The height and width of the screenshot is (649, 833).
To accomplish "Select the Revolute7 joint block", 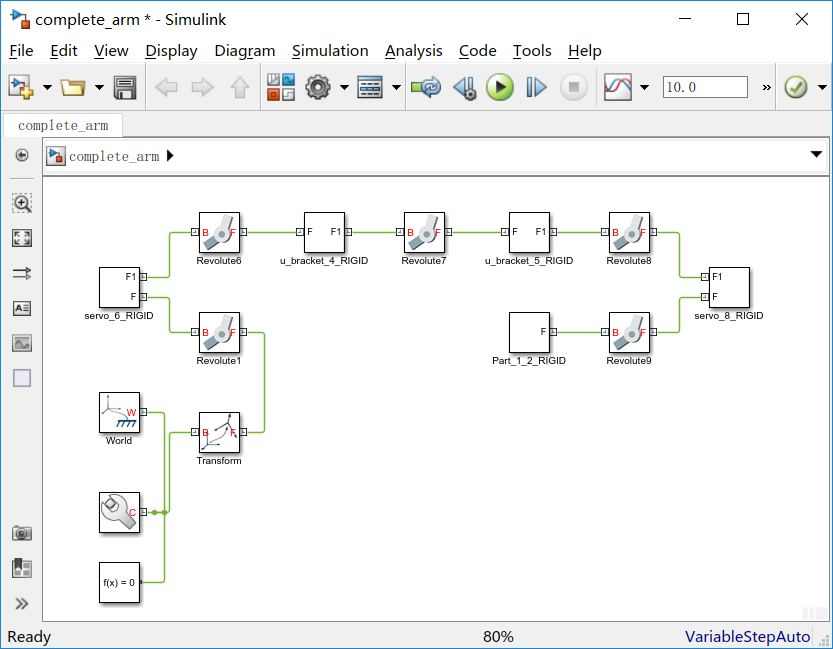I will point(424,233).
